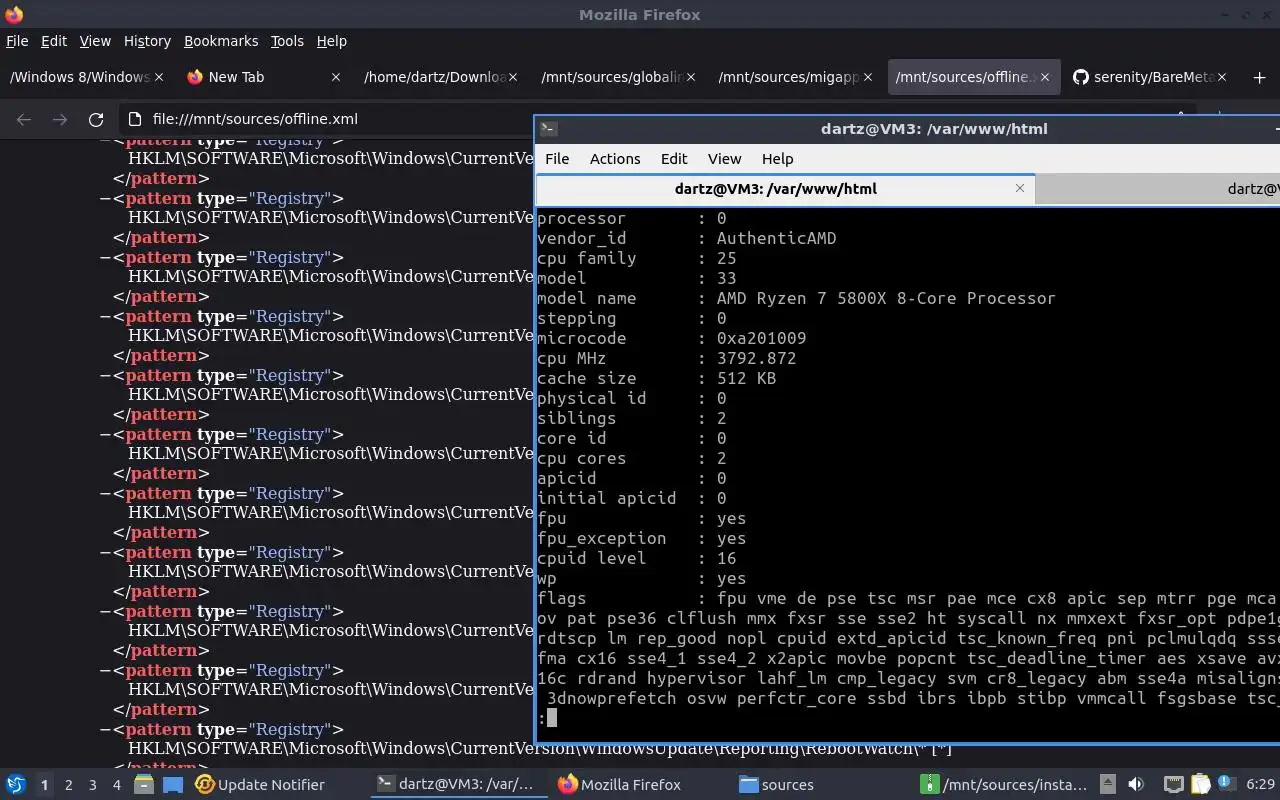Click the notification tray icon with the badge

point(1226,785)
